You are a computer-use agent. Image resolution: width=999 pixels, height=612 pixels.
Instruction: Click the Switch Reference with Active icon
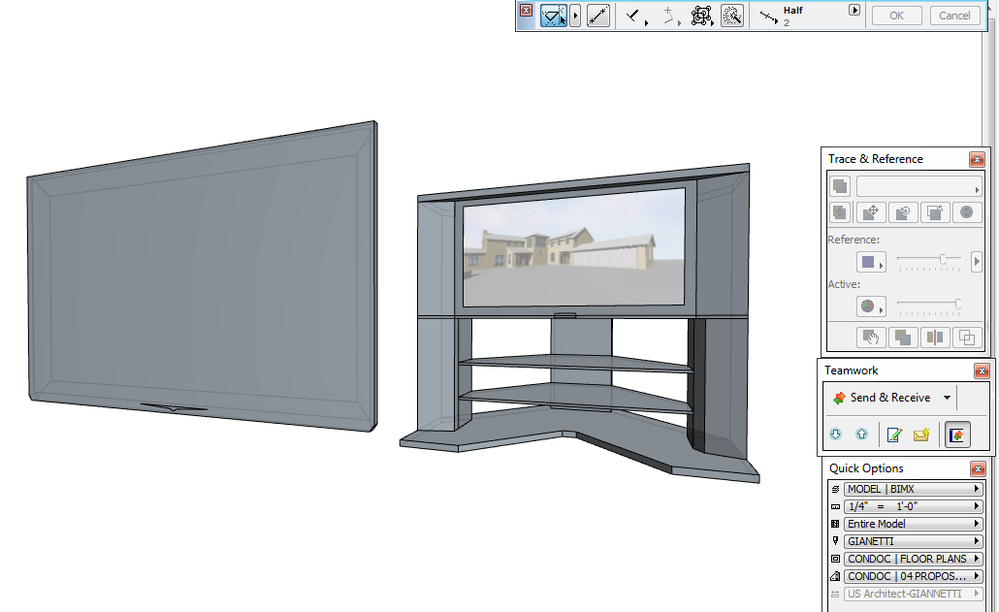click(840, 213)
